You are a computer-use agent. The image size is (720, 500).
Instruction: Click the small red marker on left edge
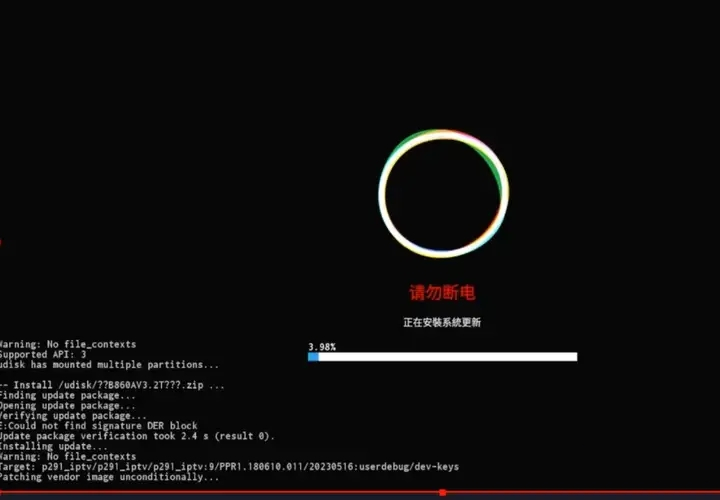click(1, 241)
